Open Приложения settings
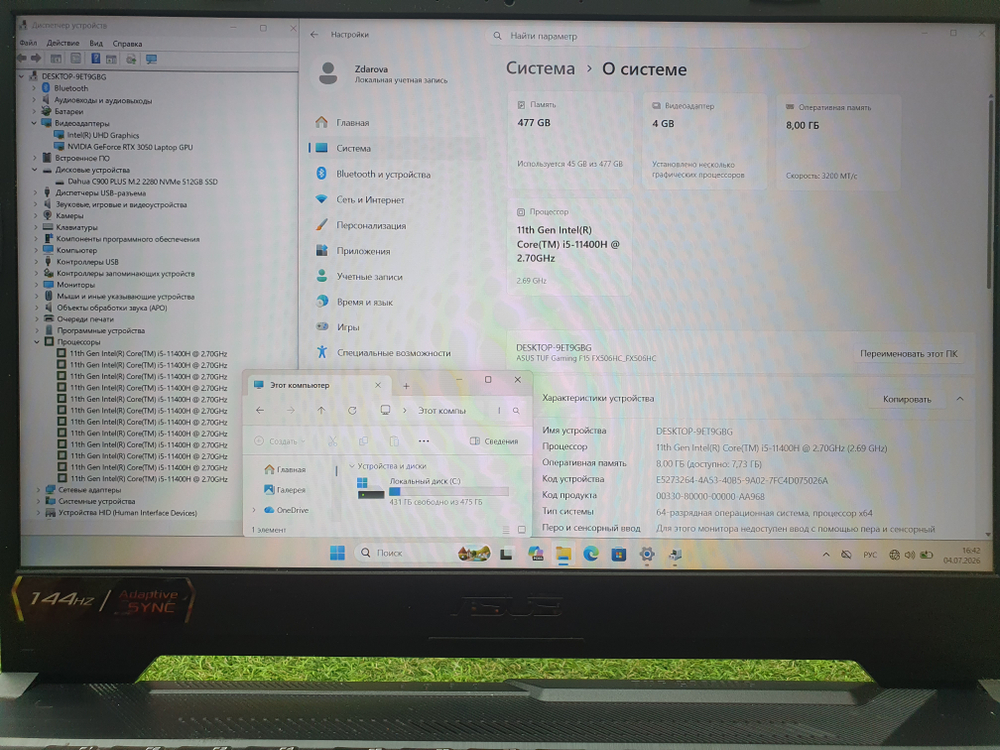This screenshot has height=750, width=1000. coord(364,251)
